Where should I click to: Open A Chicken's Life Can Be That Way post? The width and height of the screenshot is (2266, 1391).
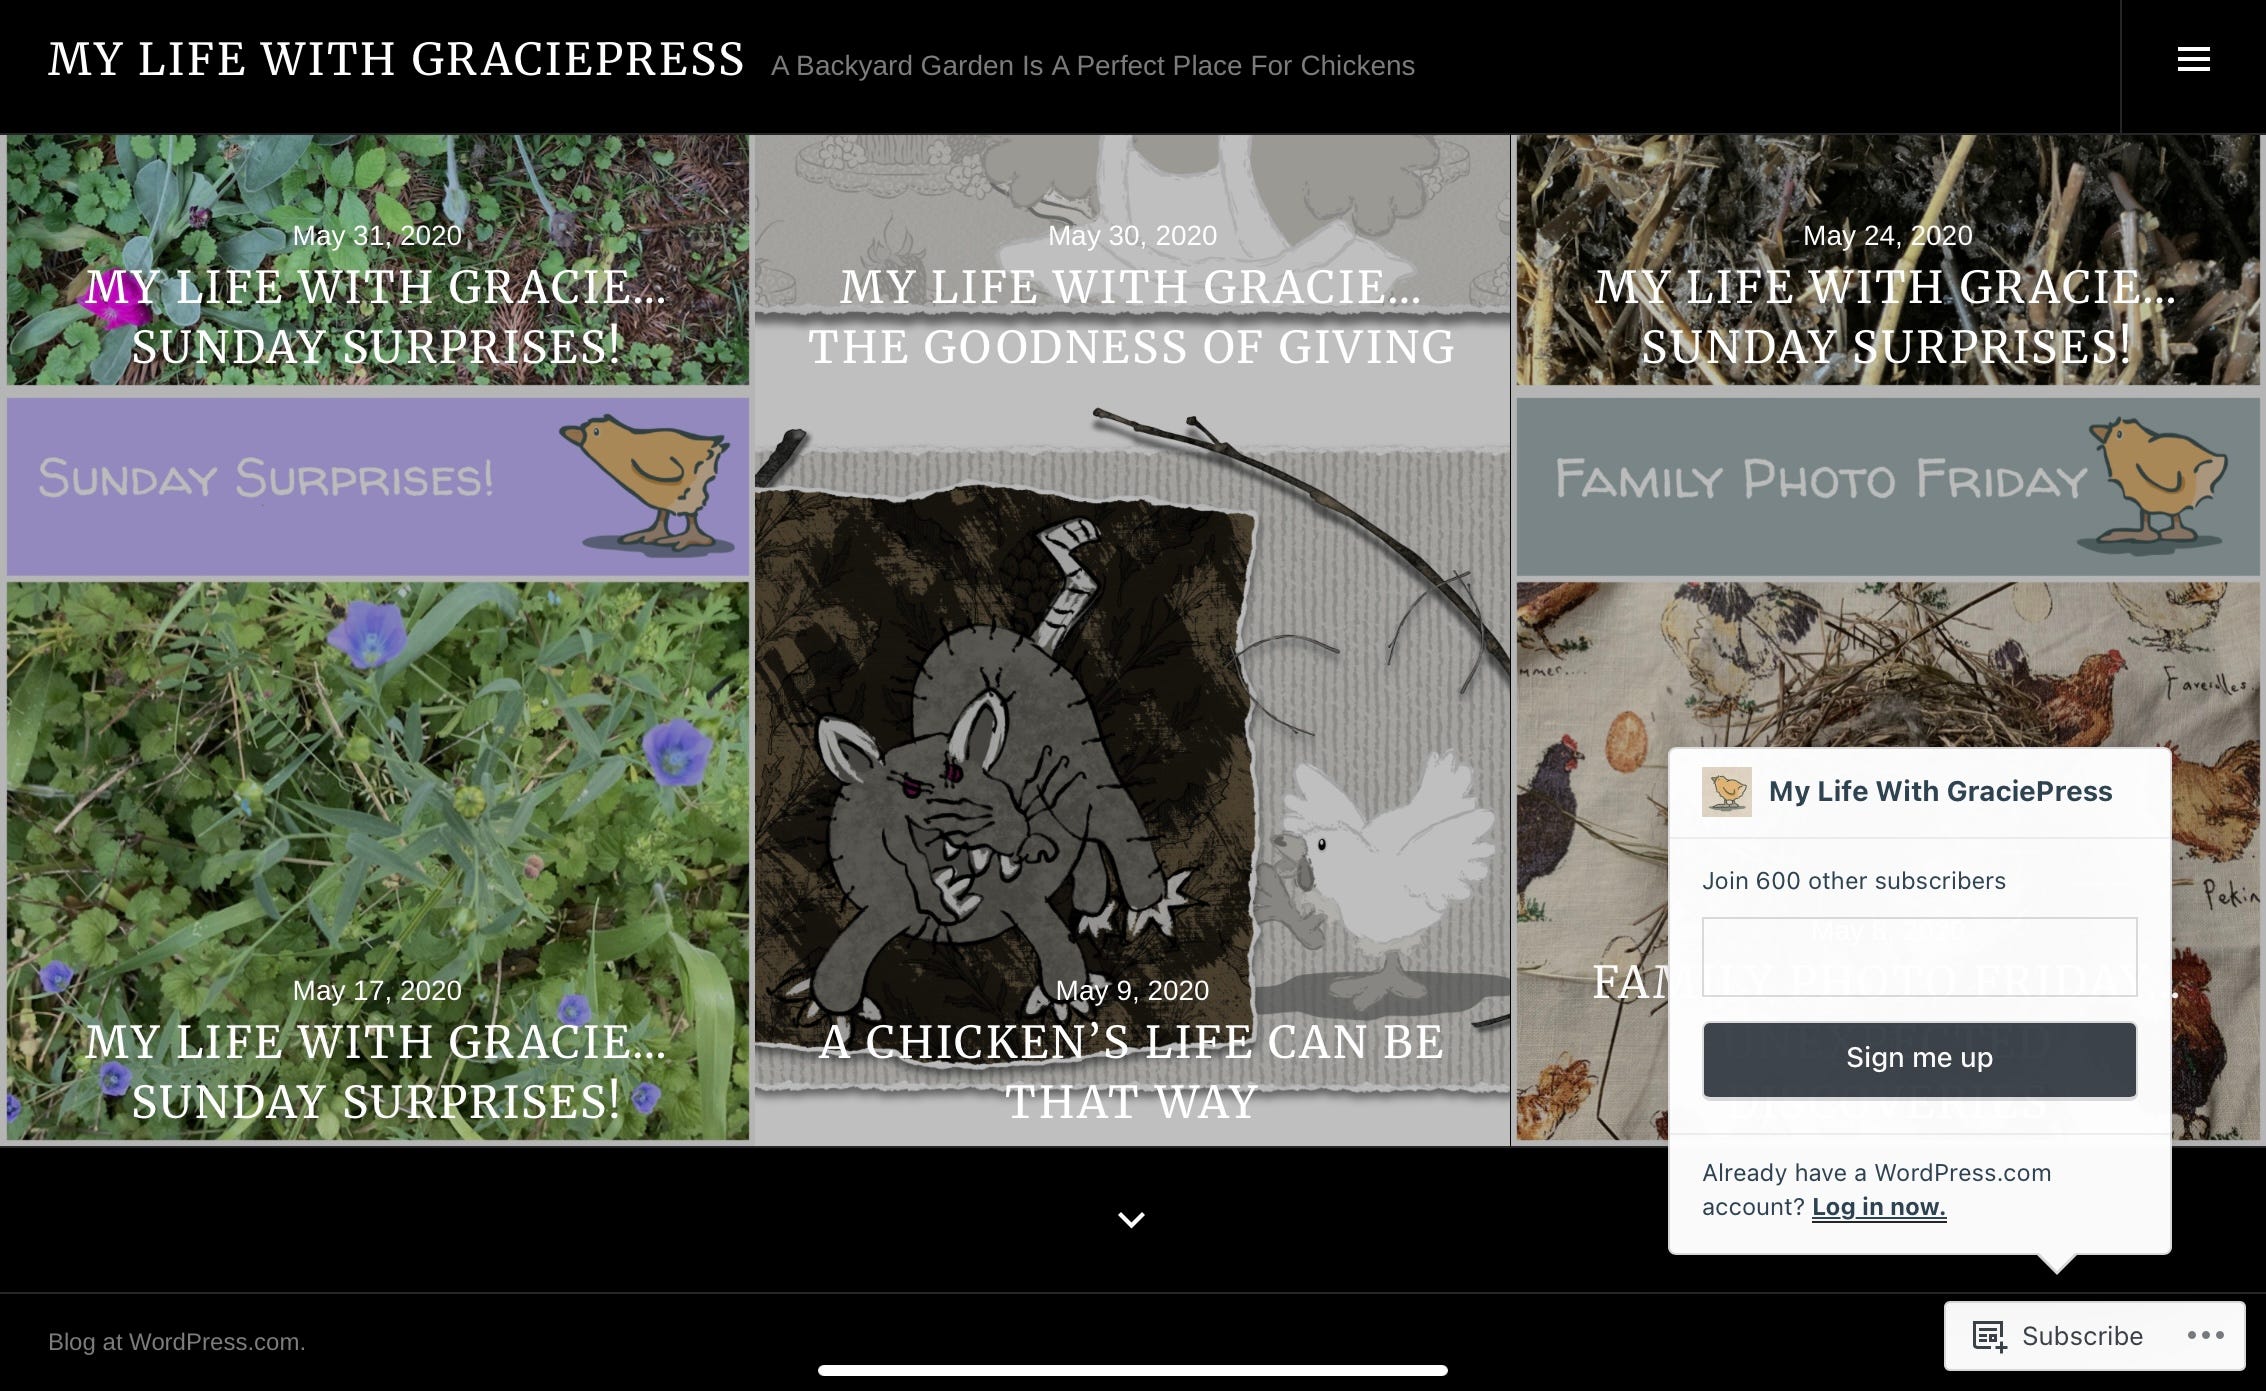click(x=1131, y=1071)
